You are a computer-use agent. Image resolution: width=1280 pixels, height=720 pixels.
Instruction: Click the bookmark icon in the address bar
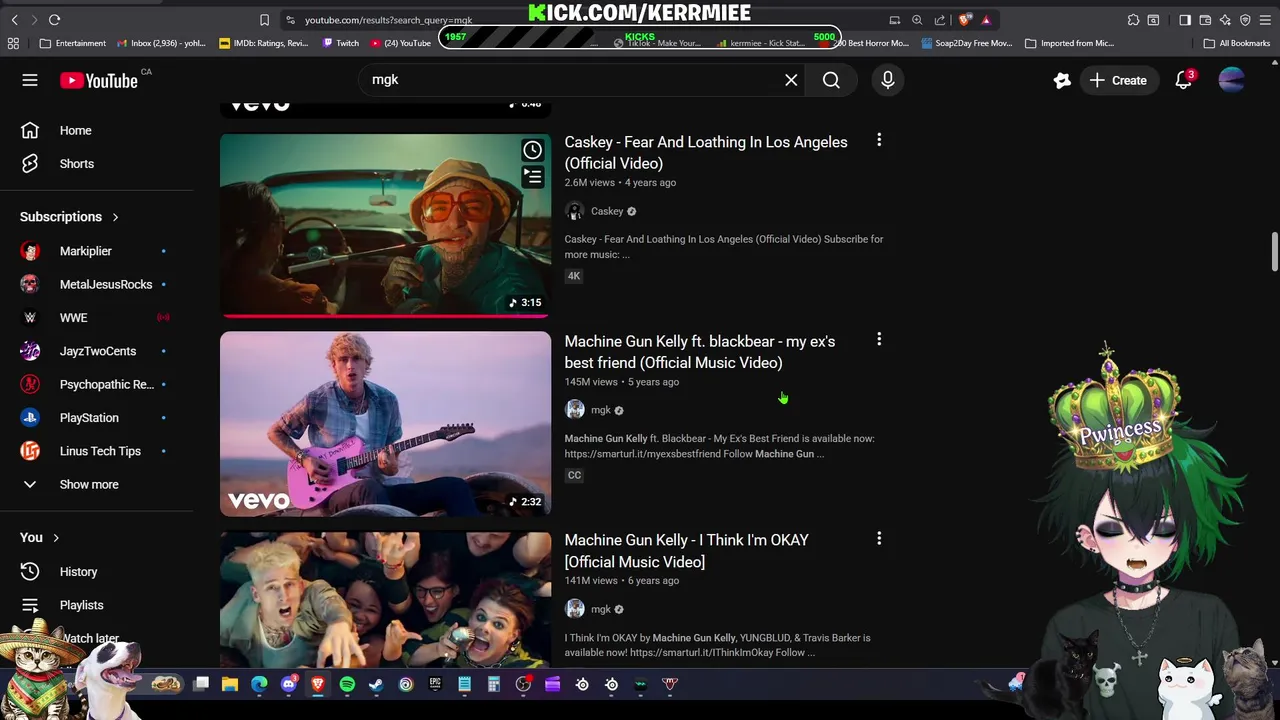coord(264,20)
